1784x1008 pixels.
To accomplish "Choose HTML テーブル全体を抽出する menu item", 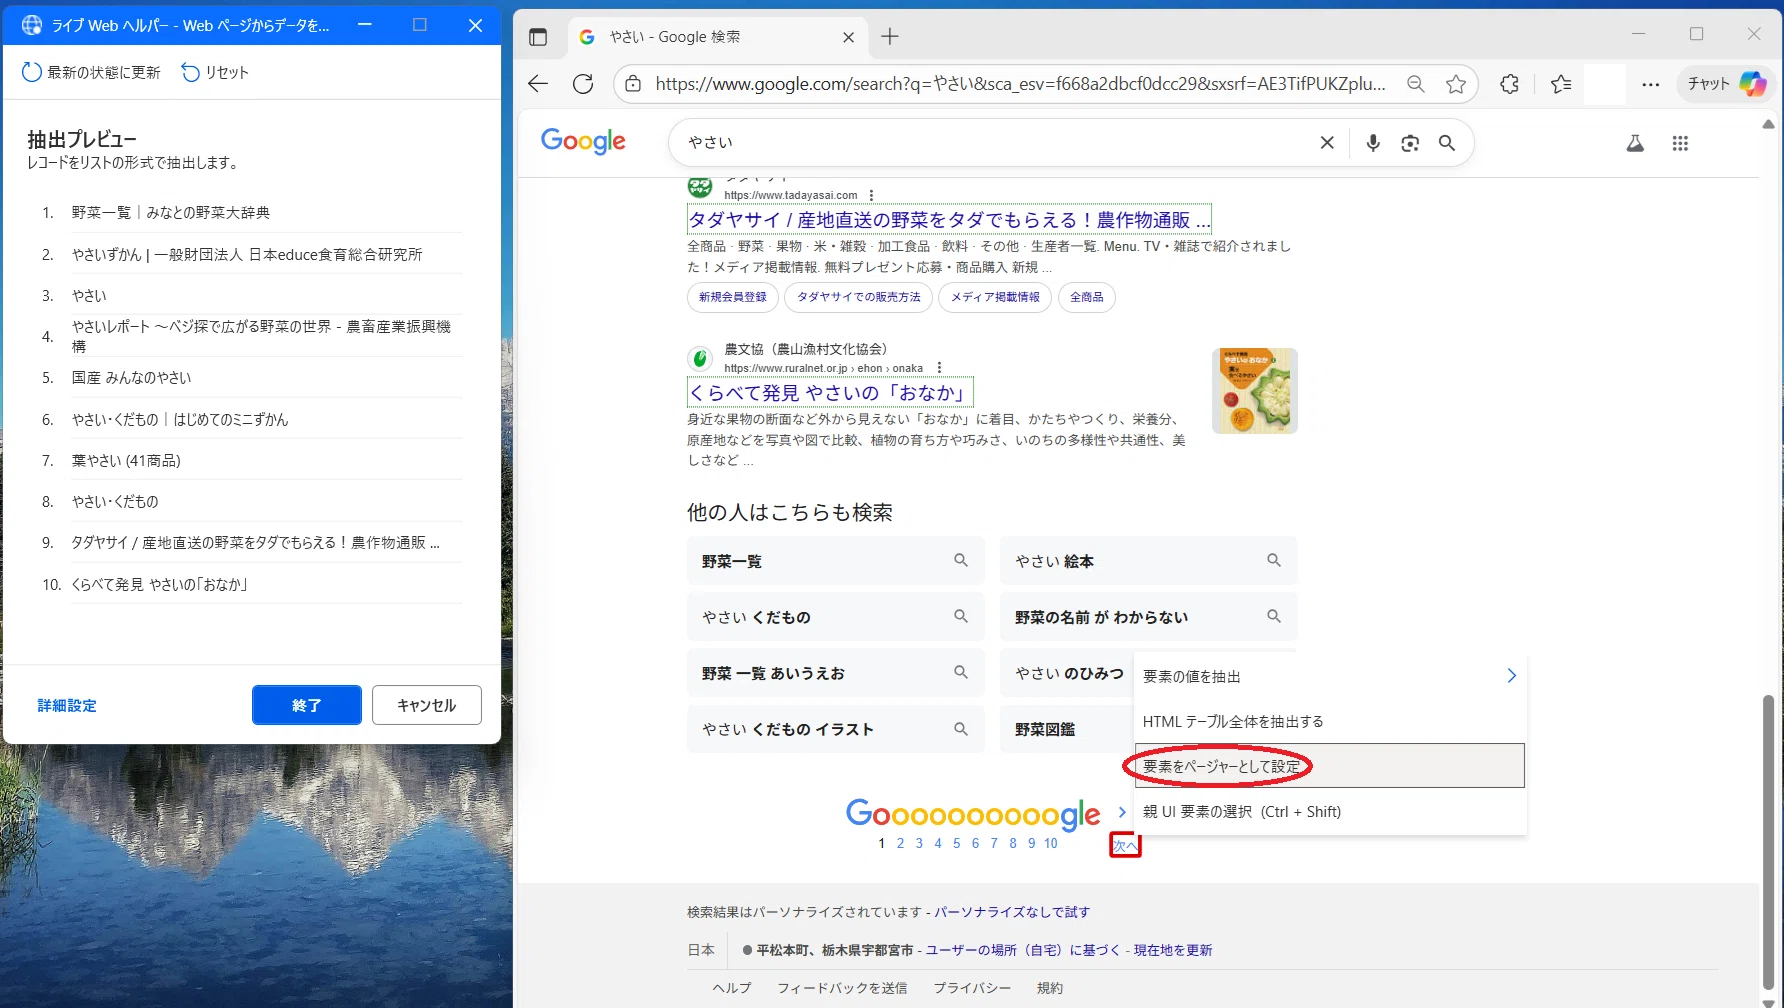I will pyautogui.click(x=1330, y=721).
